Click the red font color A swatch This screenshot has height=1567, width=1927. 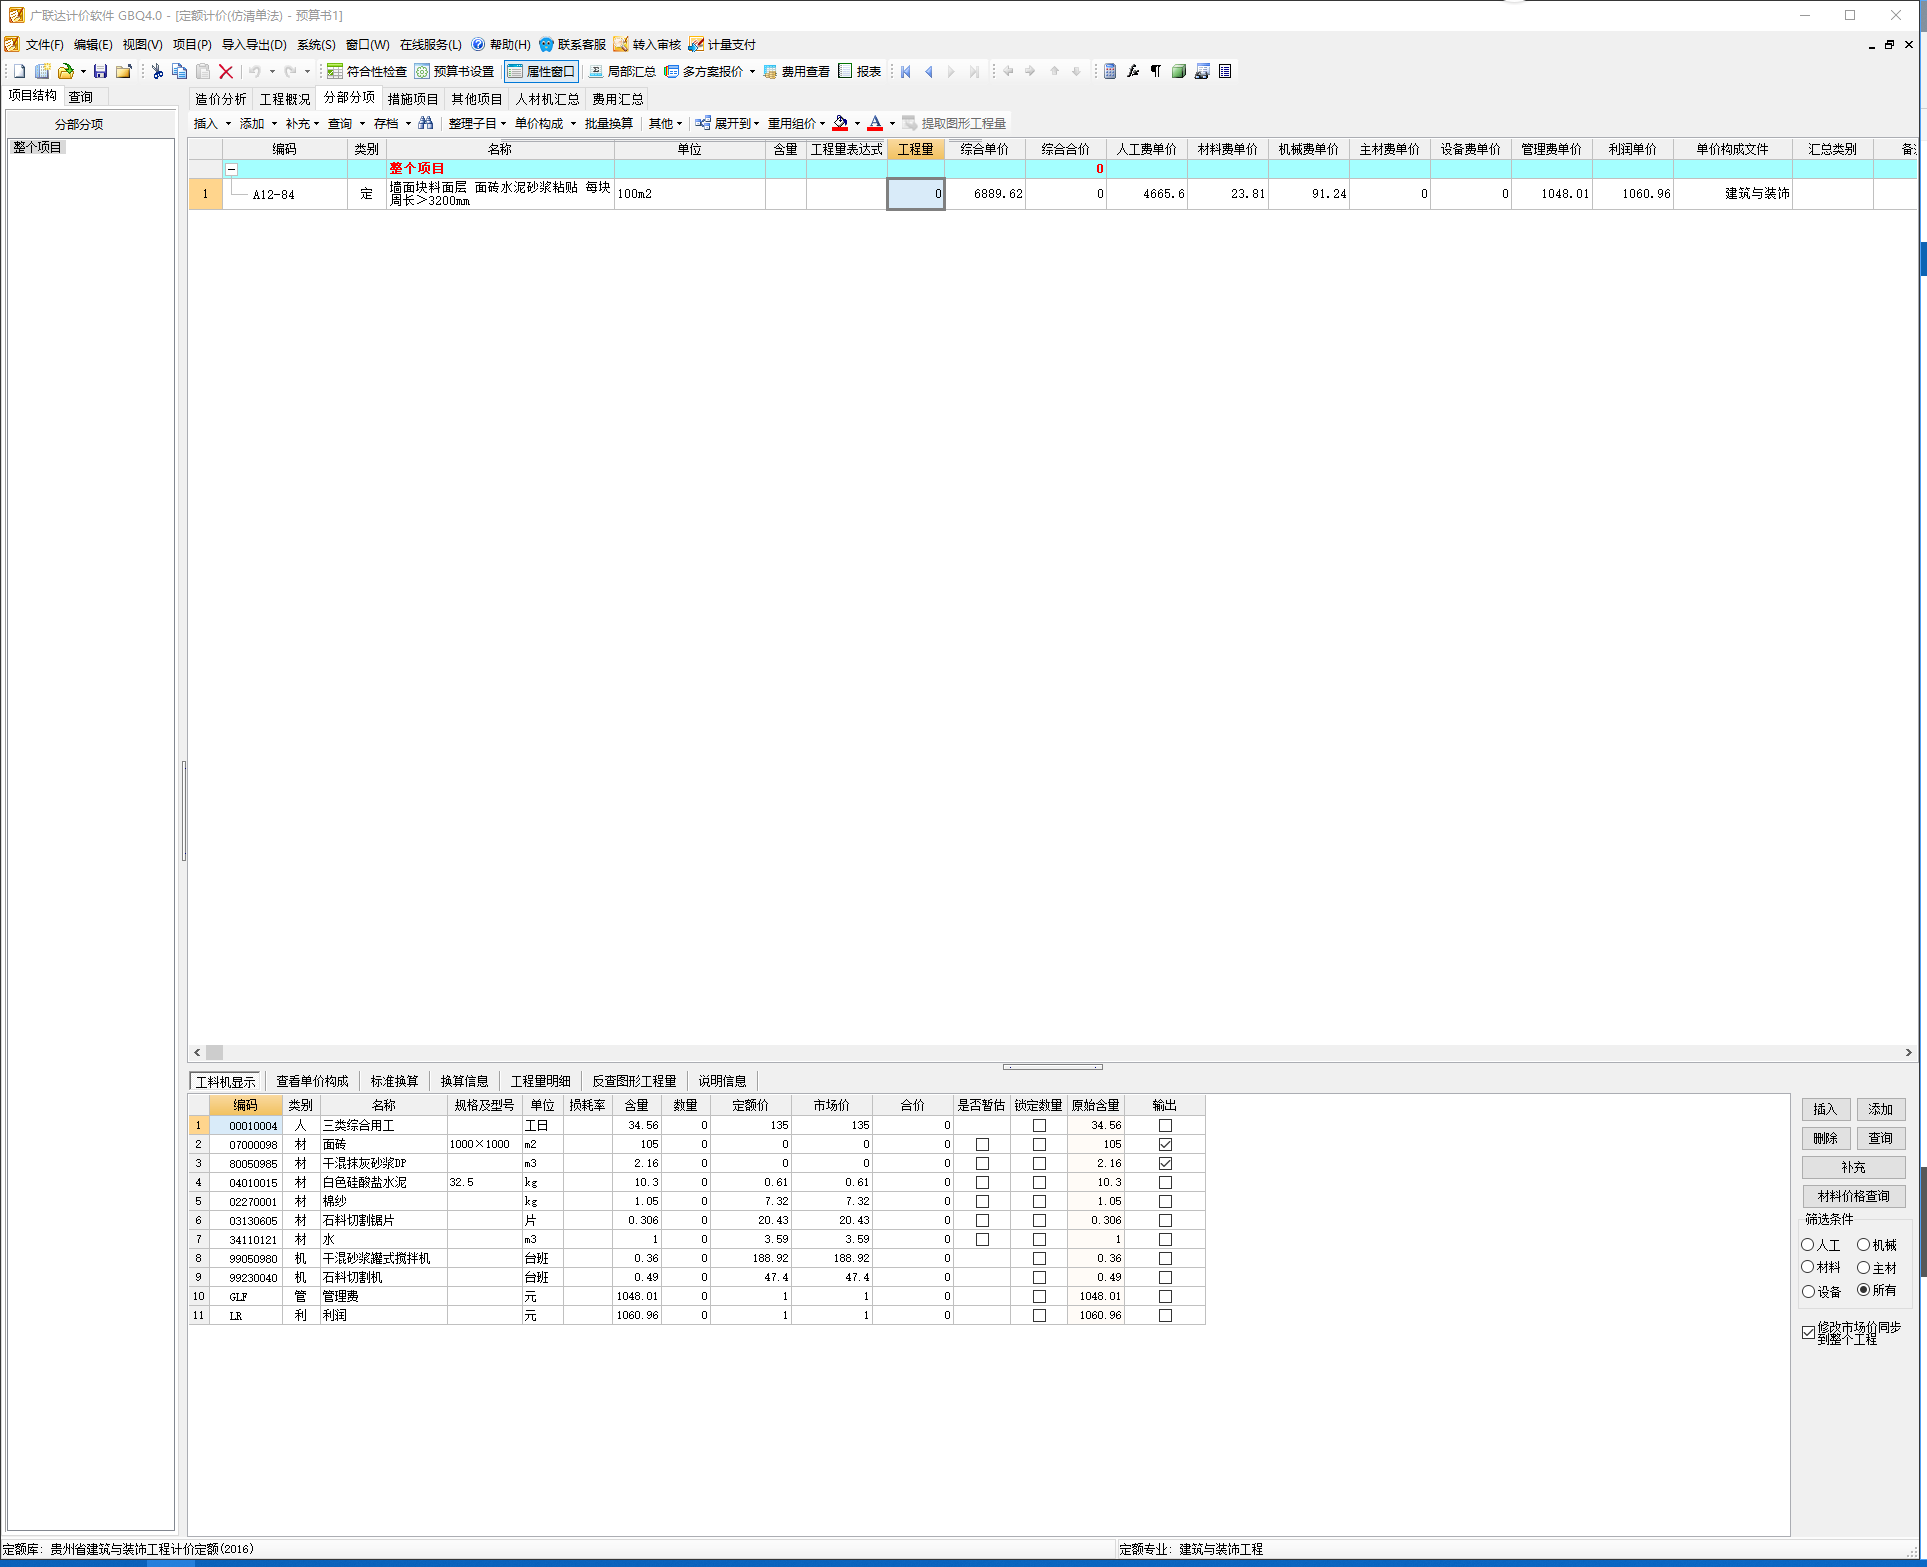click(875, 123)
